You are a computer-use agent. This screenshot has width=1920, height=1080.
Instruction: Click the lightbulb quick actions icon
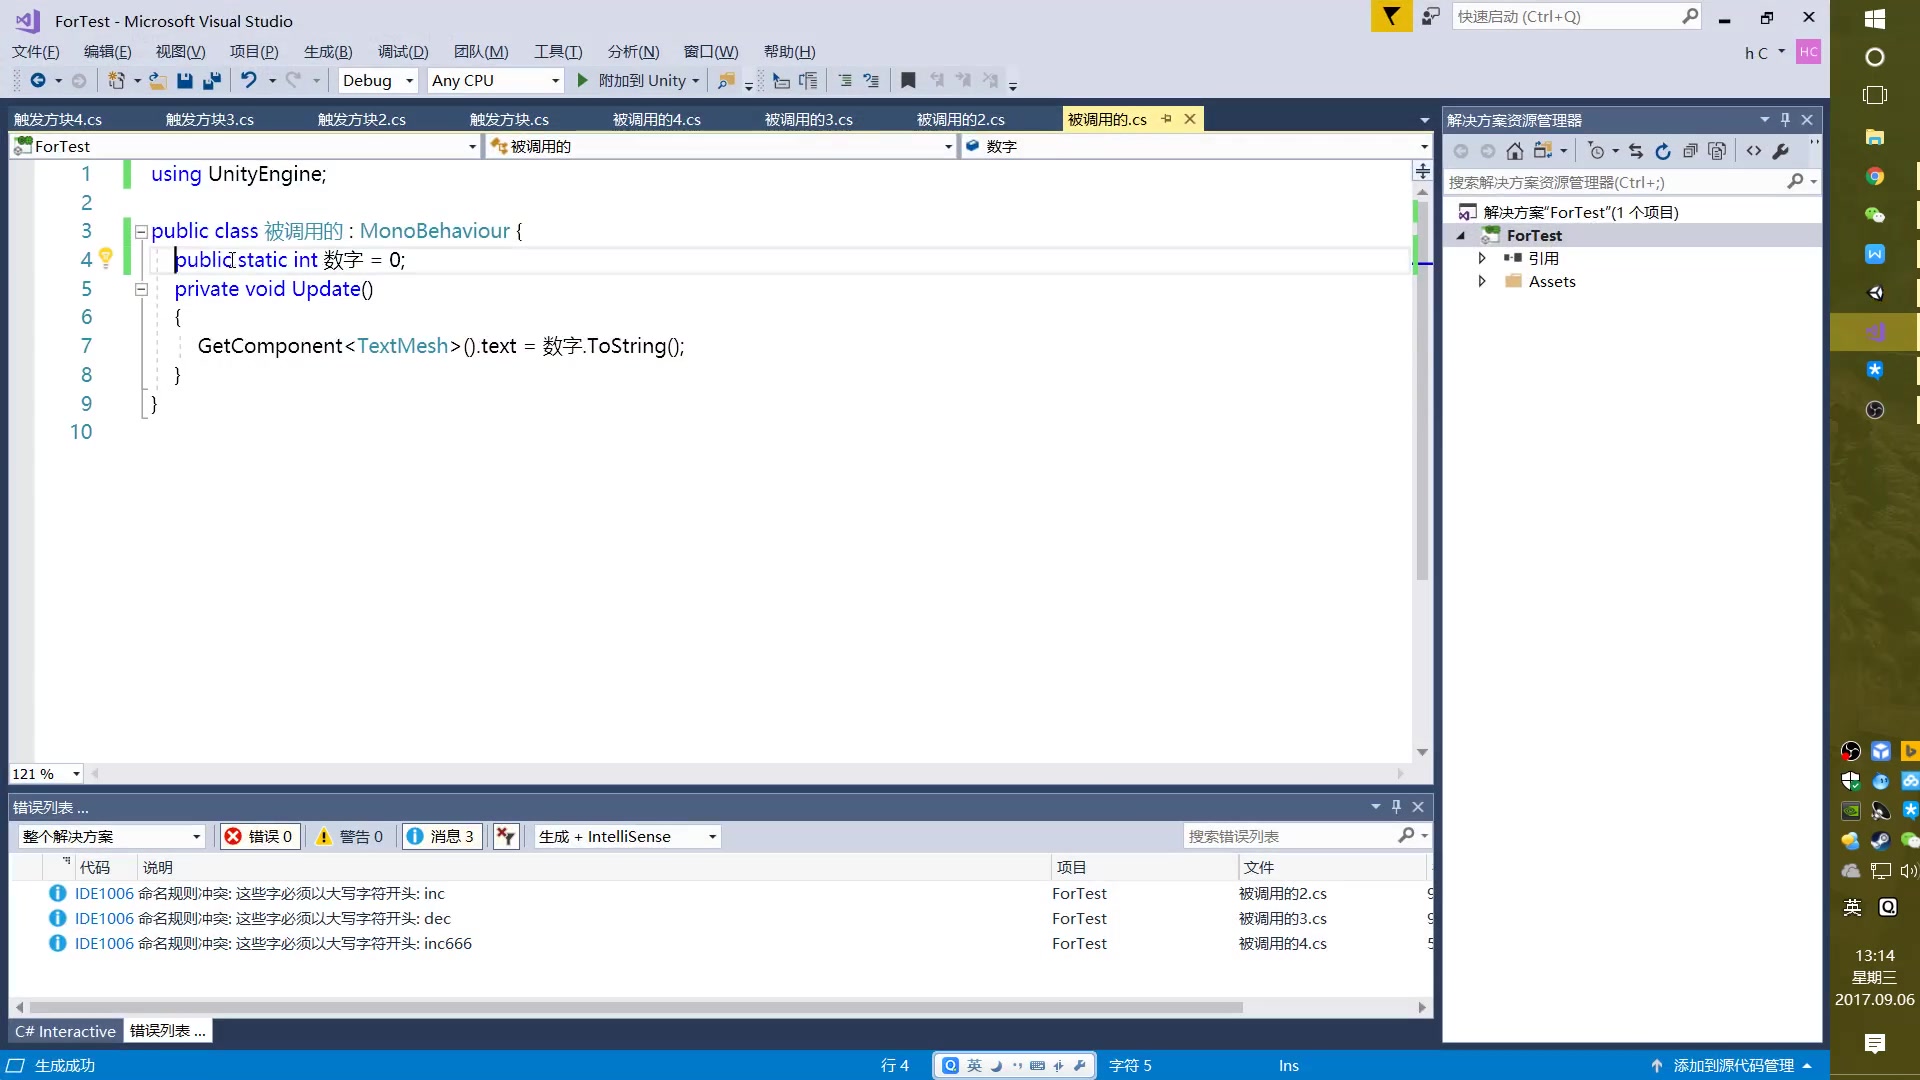pos(106,259)
